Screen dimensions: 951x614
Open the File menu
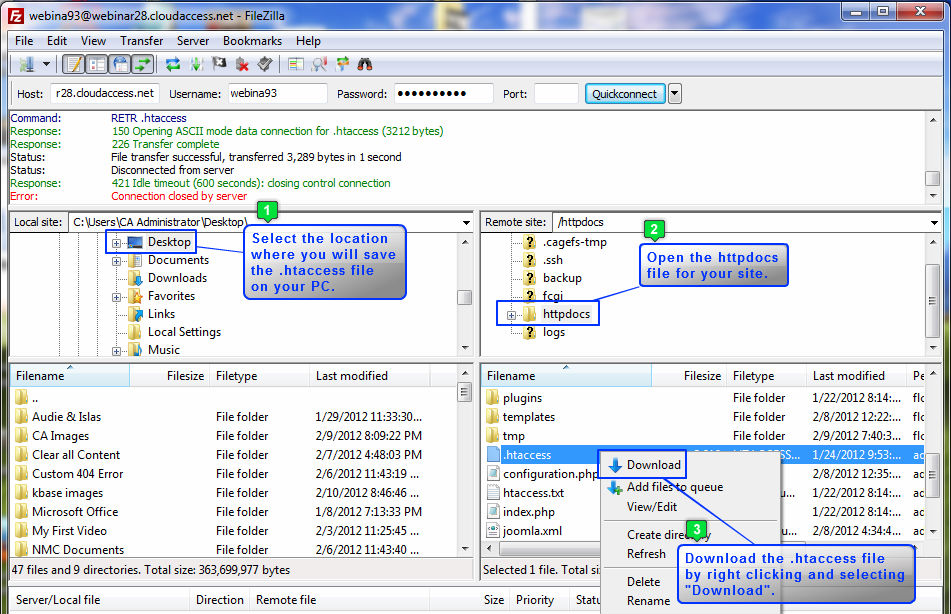(x=24, y=41)
